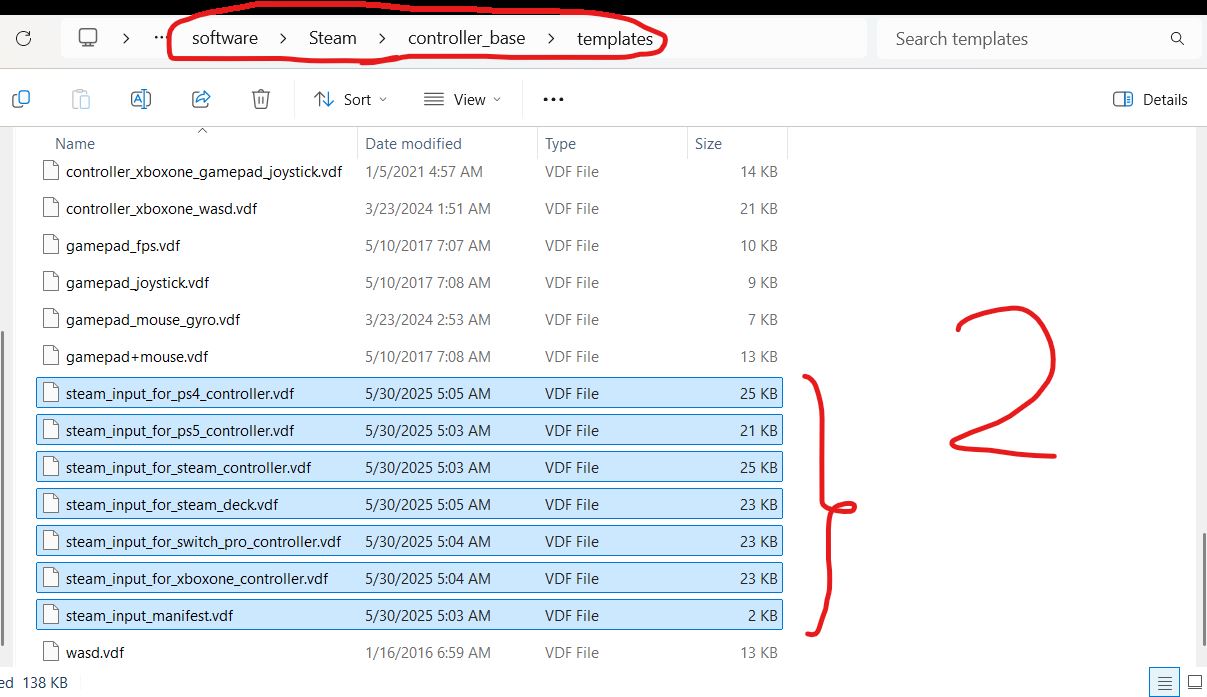Sort files by Size column header
This screenshot has width=1207, height=697.
pyautogui.click(x=708, y=144)
